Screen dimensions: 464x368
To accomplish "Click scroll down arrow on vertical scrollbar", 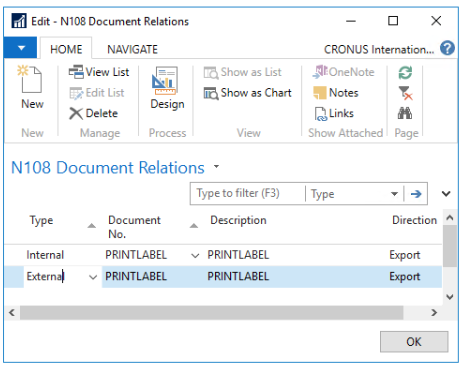I will (450, 297).
